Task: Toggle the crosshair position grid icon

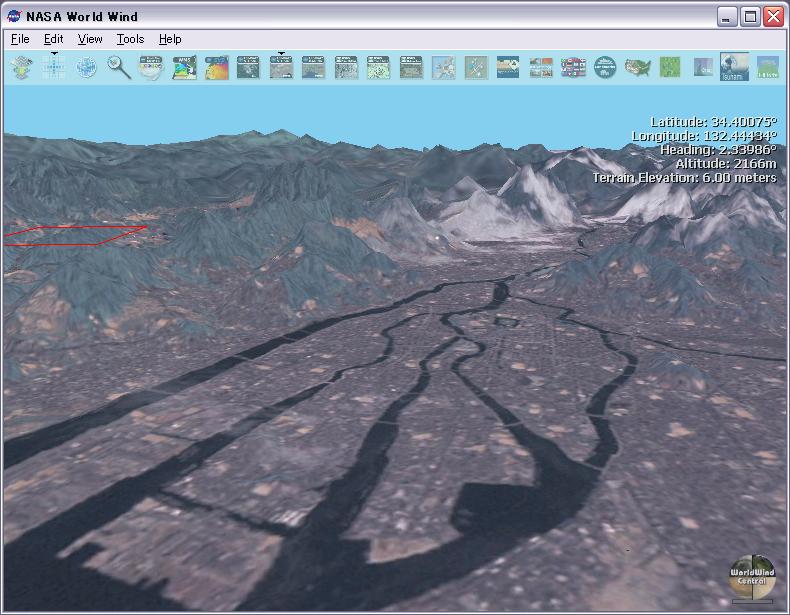Action: (54, 67)
